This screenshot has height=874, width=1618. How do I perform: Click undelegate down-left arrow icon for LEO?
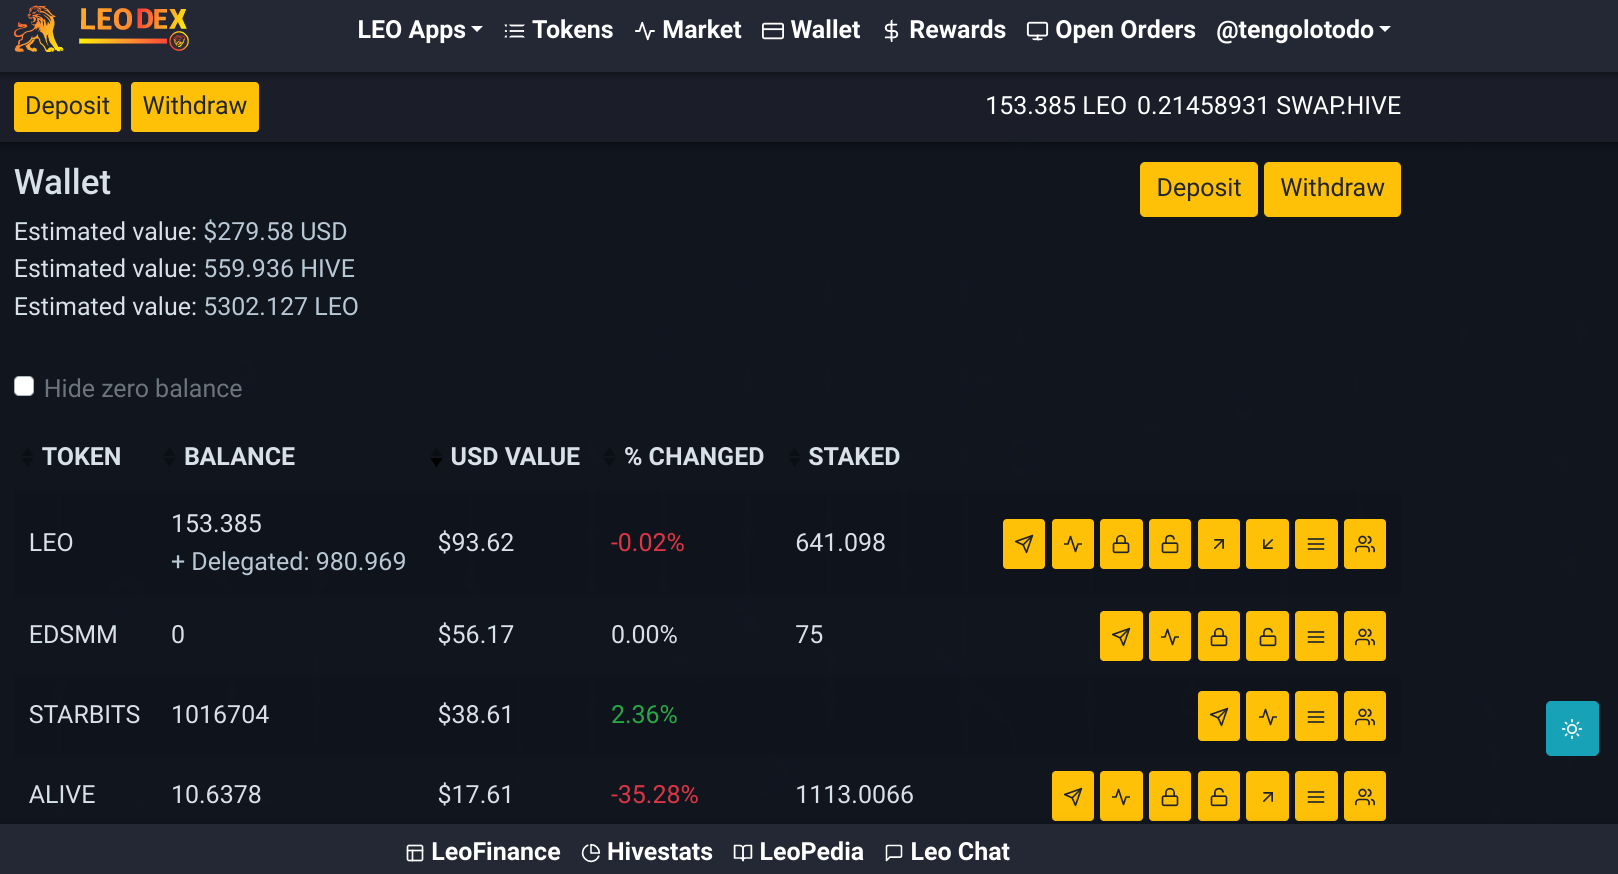click(1267, 544)
